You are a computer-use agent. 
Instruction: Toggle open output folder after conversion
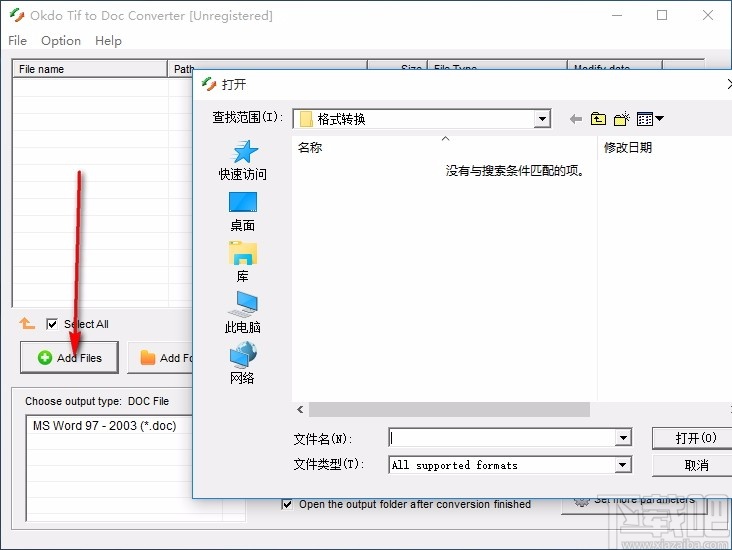(287, 504)
